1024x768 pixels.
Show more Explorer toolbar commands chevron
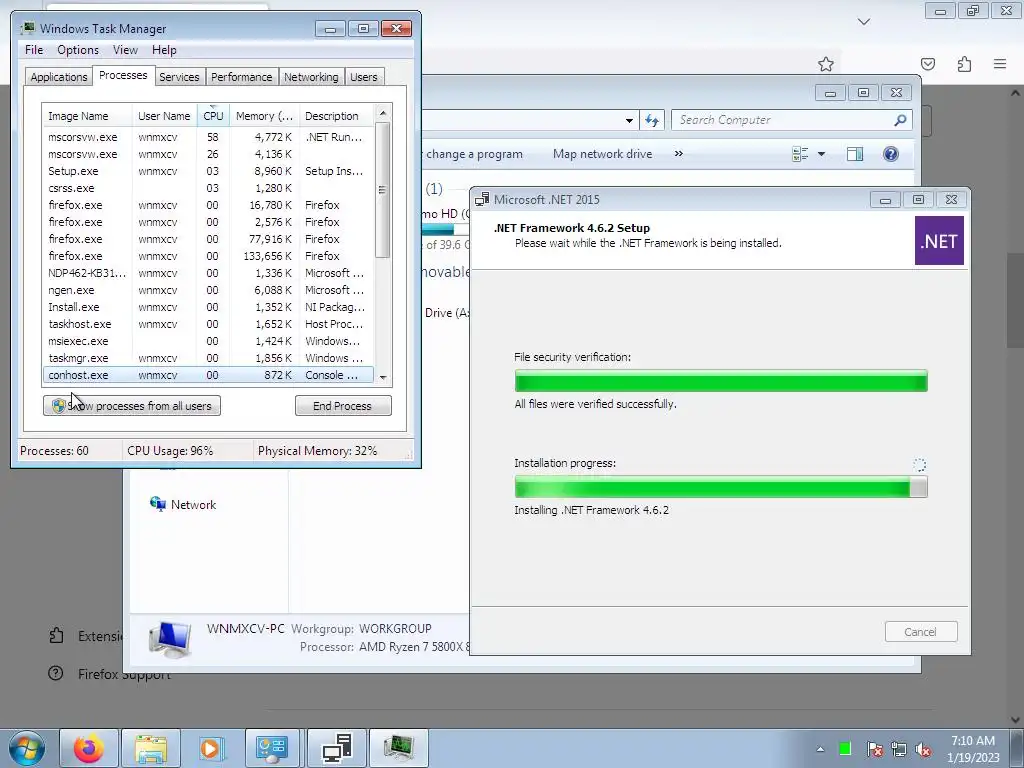pyautogui.click(x=679, y=154)
